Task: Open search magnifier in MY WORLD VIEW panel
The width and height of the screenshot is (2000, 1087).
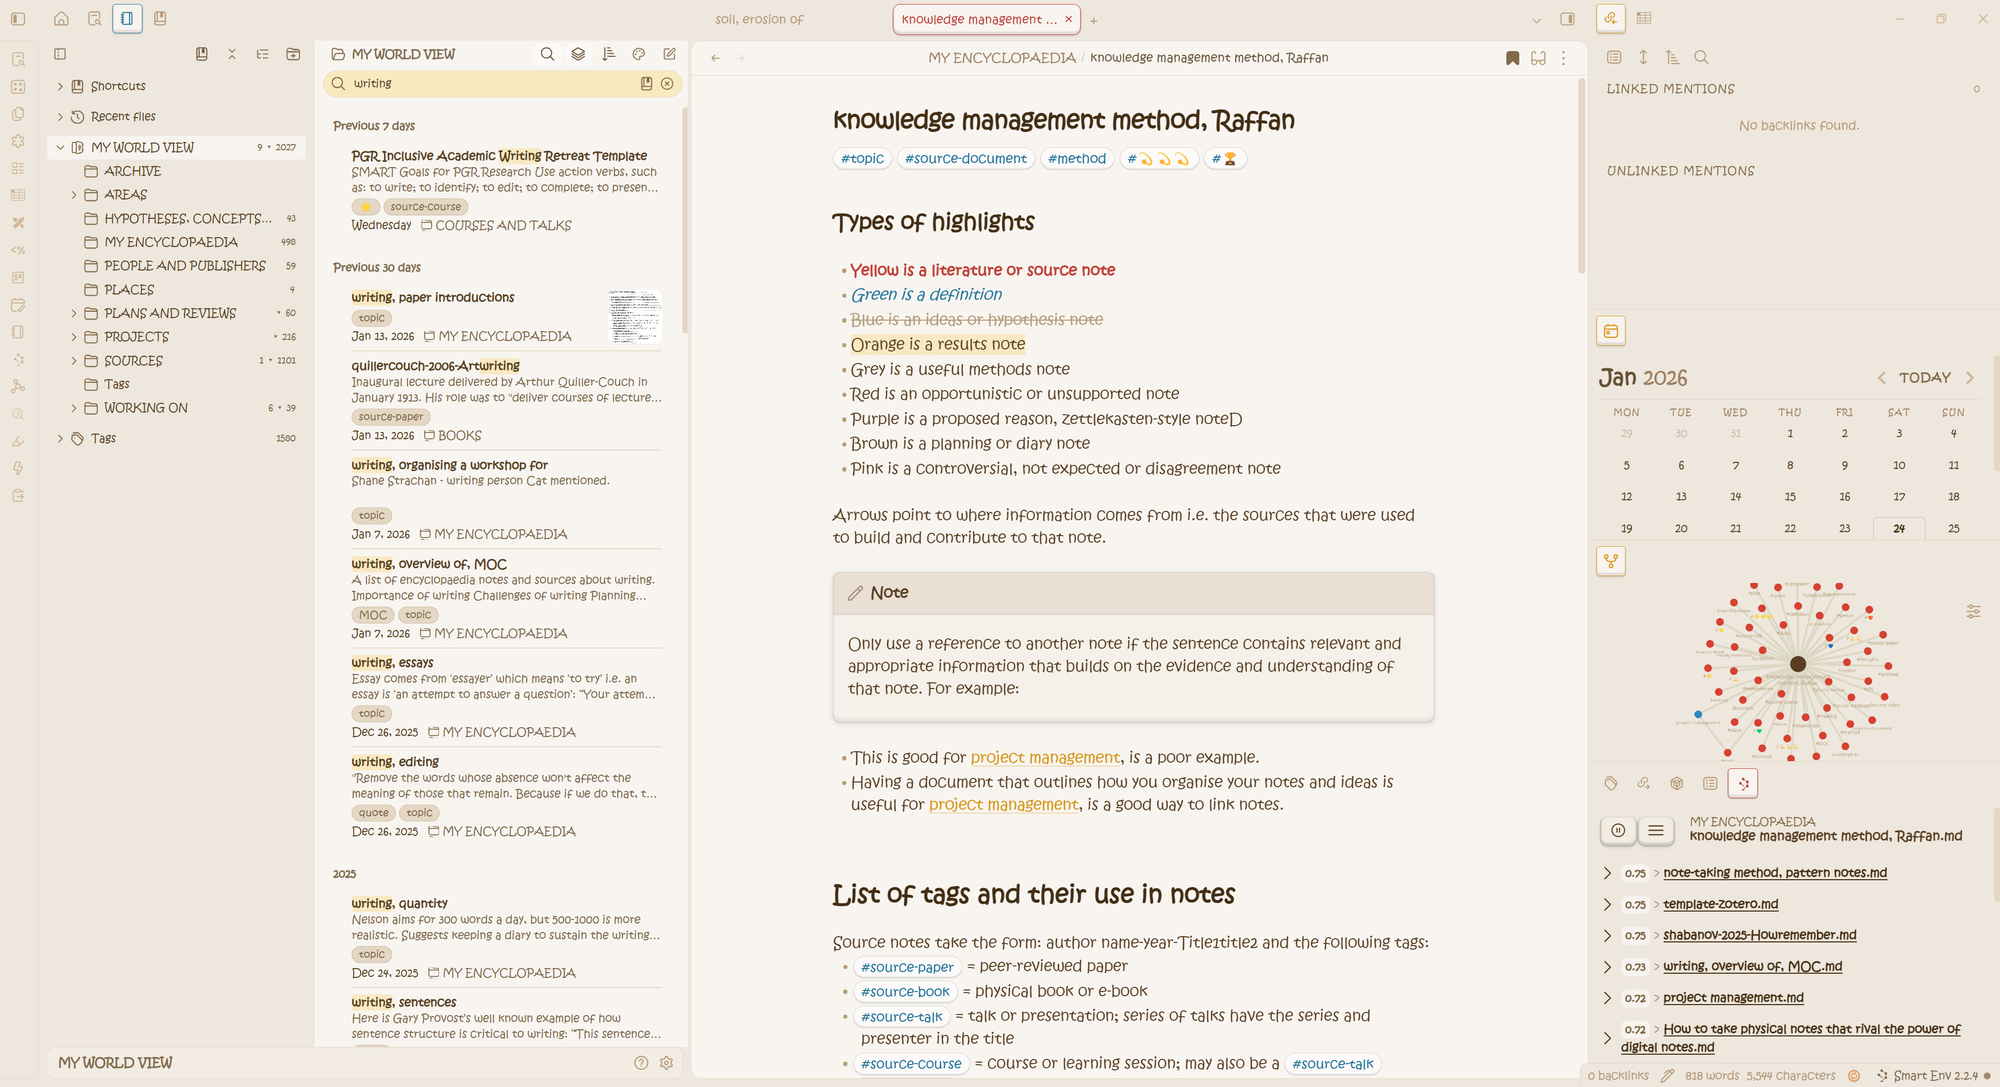Action: [547, 54]
